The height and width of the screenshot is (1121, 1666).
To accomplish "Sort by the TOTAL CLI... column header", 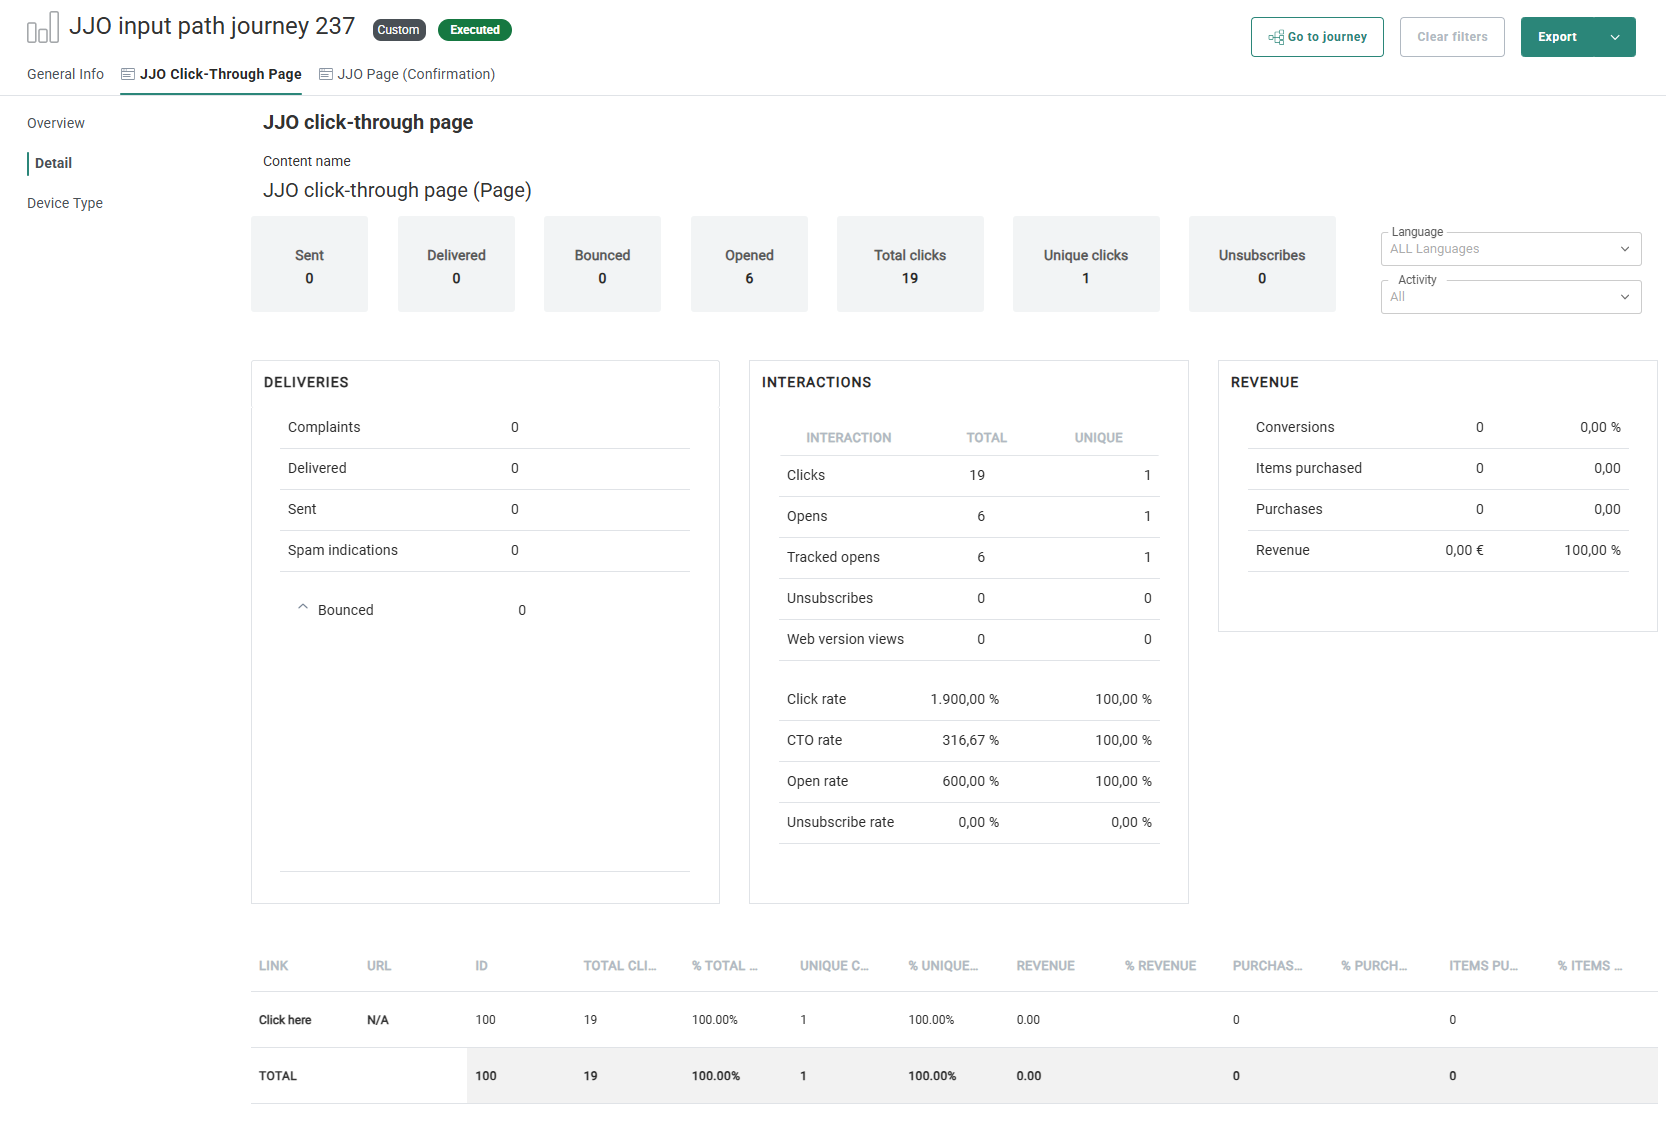I will click(x=620, y=966).
